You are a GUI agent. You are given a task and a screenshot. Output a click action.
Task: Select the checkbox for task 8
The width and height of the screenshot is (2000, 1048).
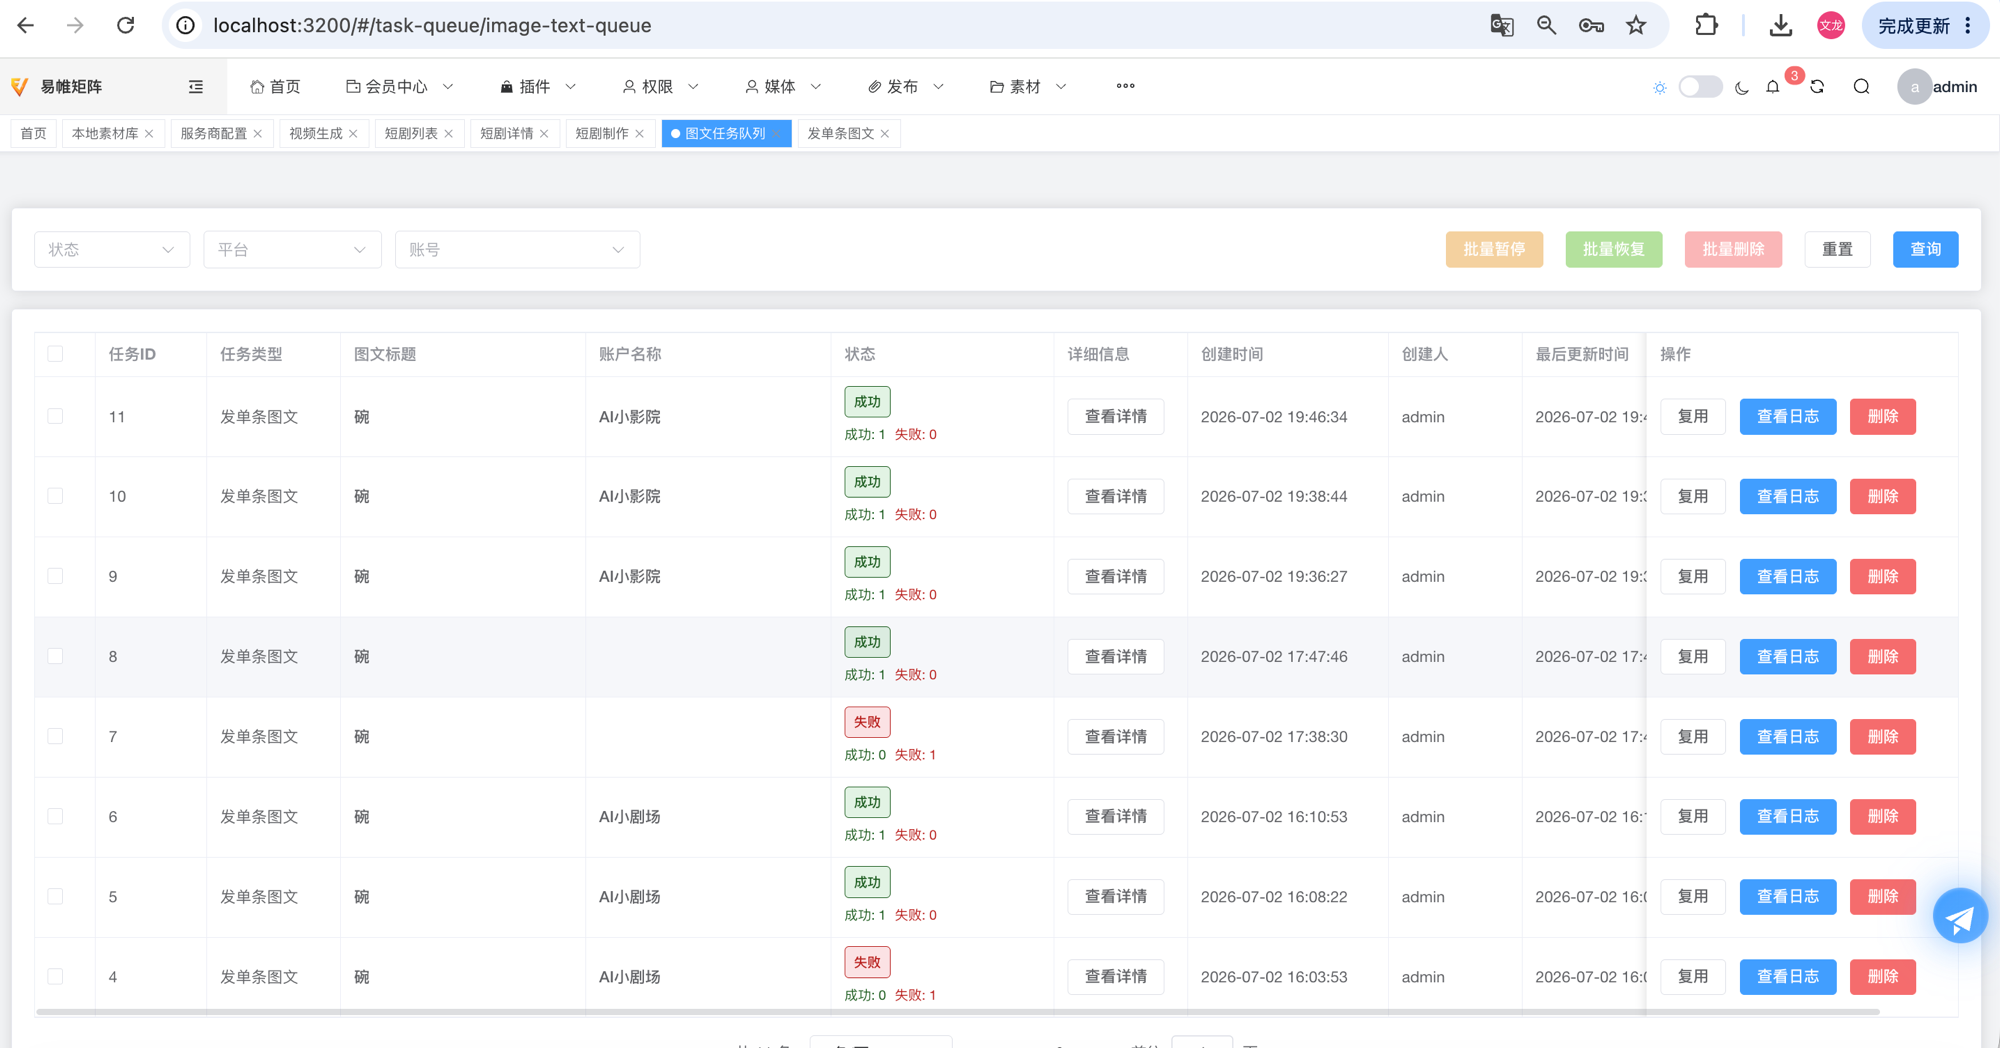pos(55,656)
